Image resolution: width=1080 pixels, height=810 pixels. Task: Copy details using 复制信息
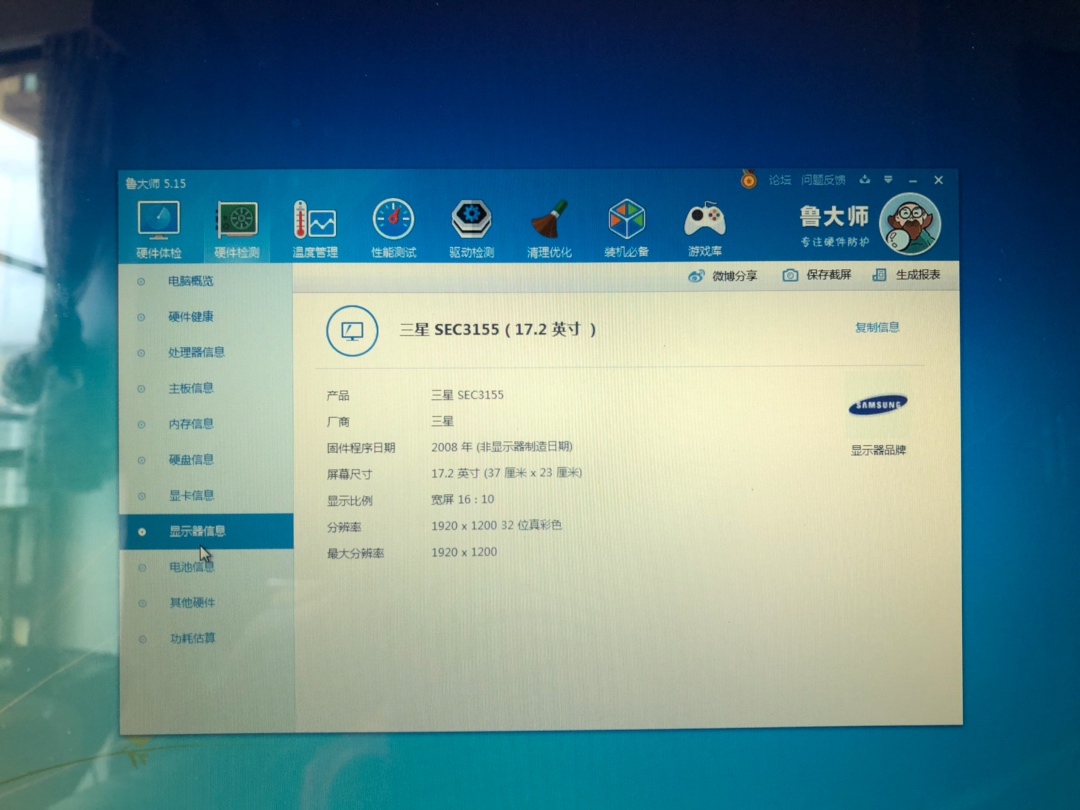pos(878,327)
